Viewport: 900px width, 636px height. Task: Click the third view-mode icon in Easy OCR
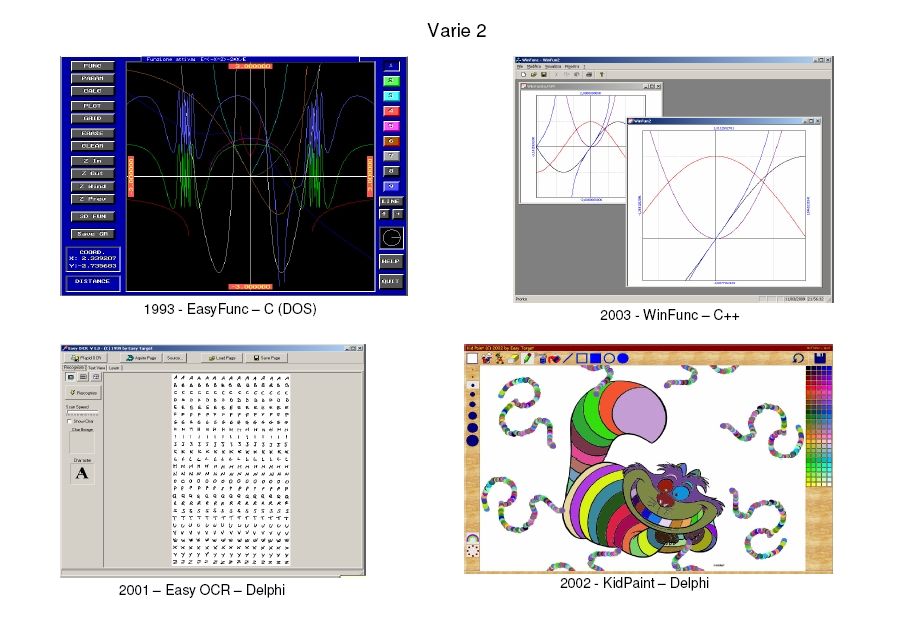pyautogui.click(x=96, y=377)
